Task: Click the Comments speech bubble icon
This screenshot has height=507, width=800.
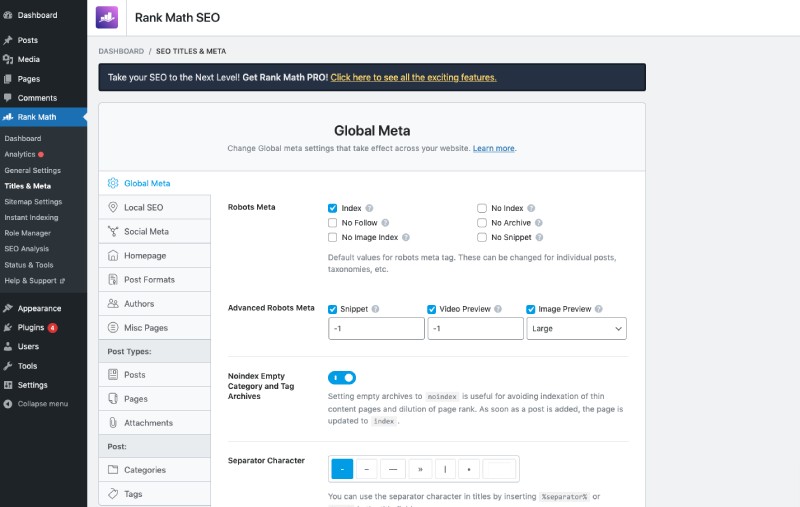Action: point(8,97)
